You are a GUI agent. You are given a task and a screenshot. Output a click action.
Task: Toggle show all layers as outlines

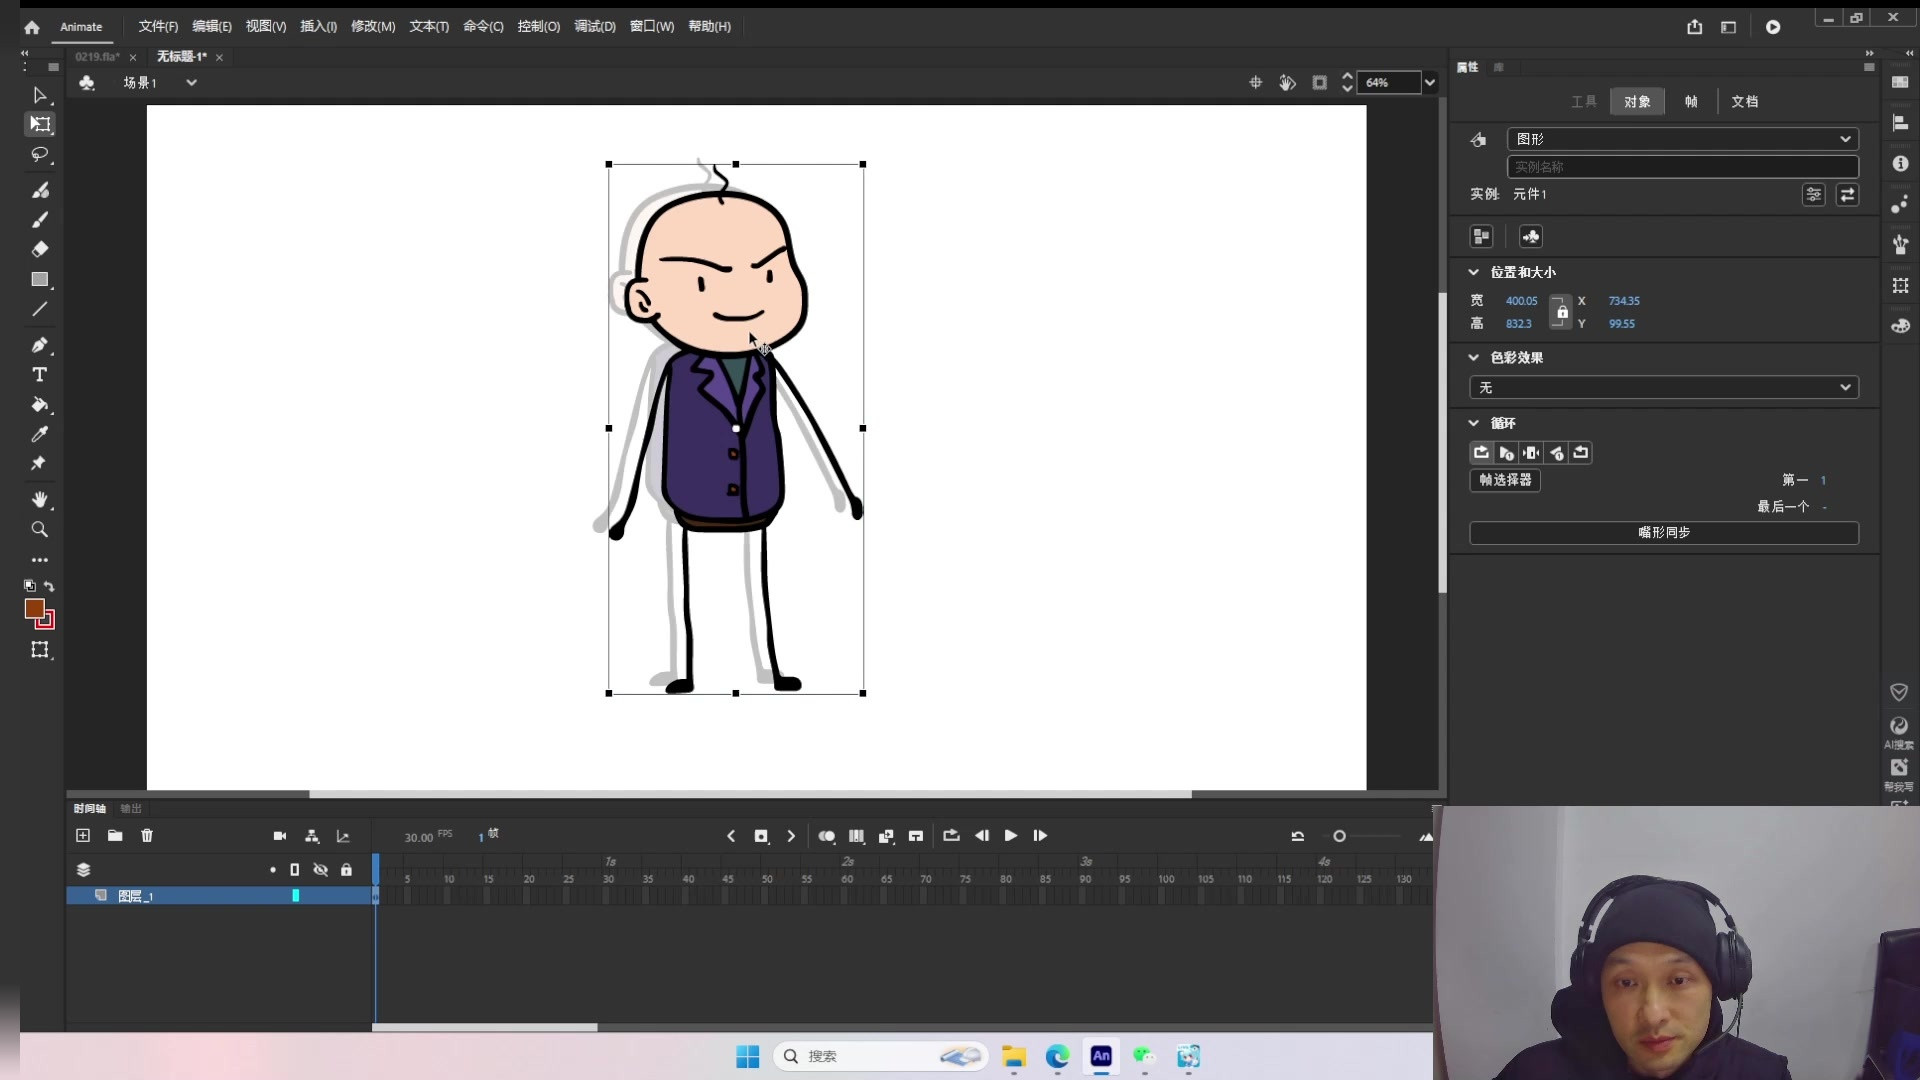295,870
